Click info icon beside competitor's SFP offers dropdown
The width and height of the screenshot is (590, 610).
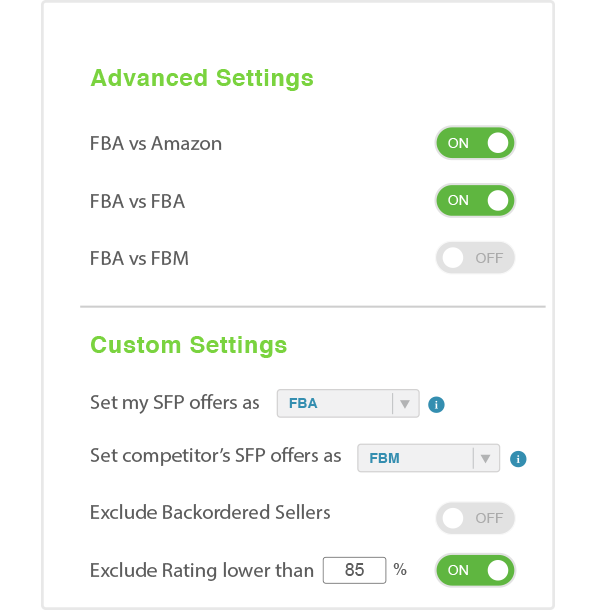coord(518,459)
